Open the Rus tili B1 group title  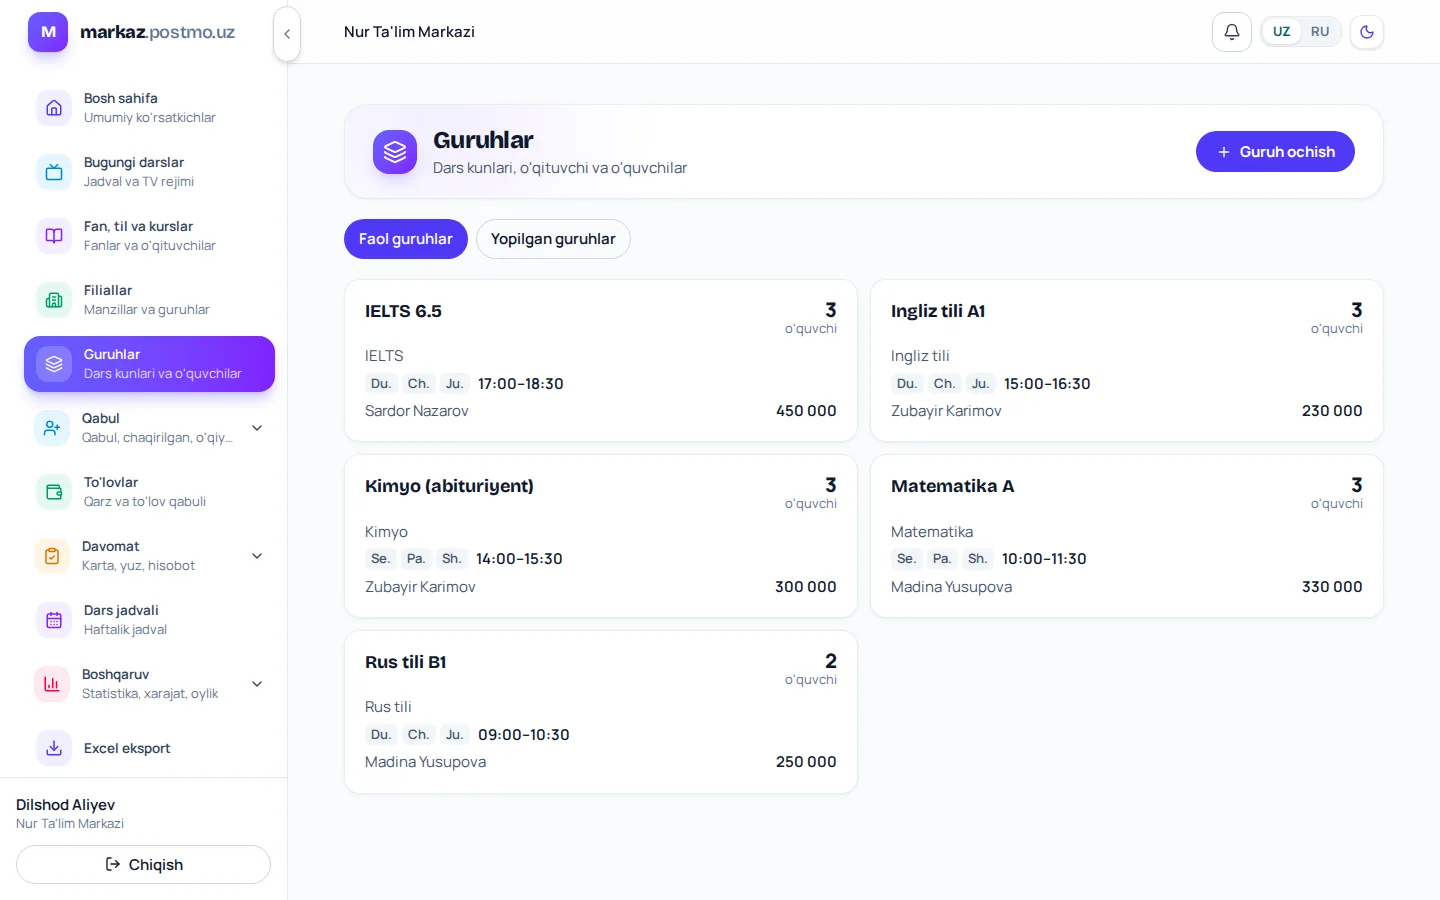405,662
